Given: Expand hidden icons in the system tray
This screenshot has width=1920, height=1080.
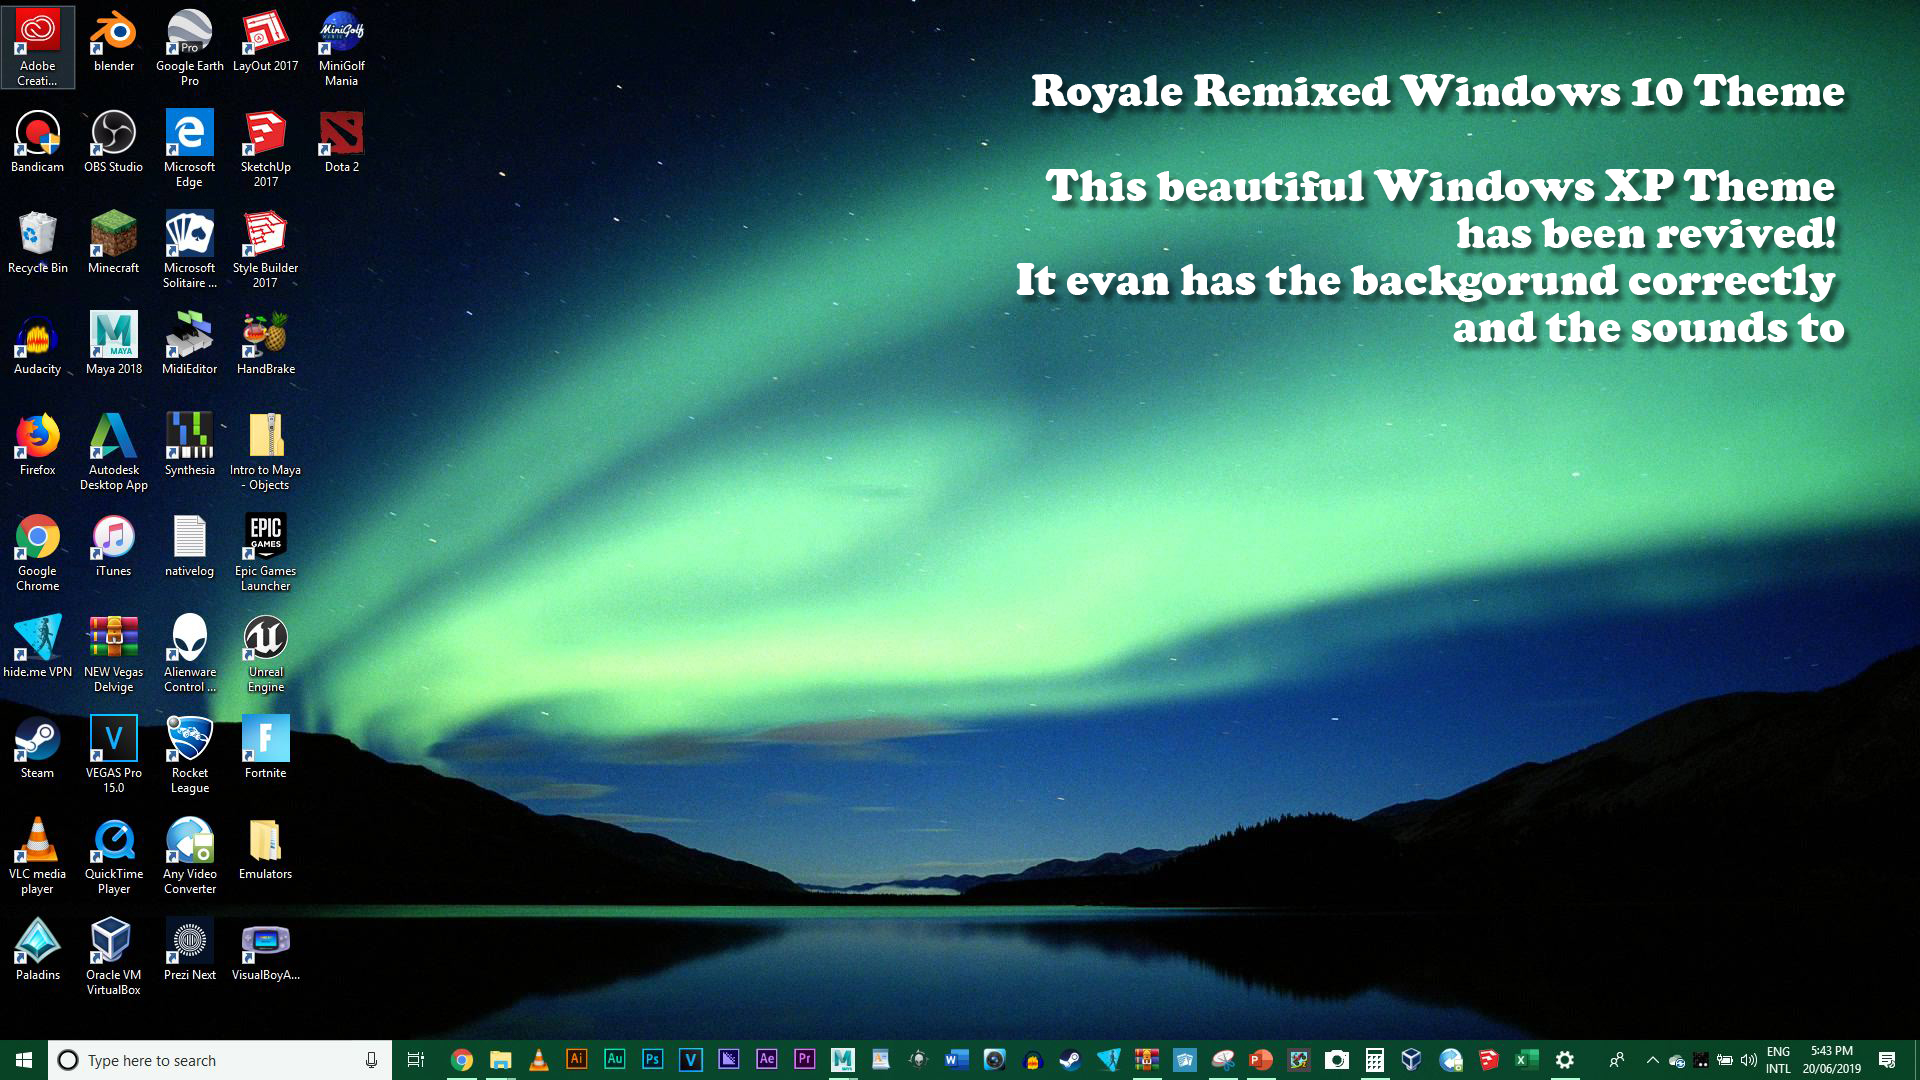Looking at the screenshot, I should tap(1652, 1060).
